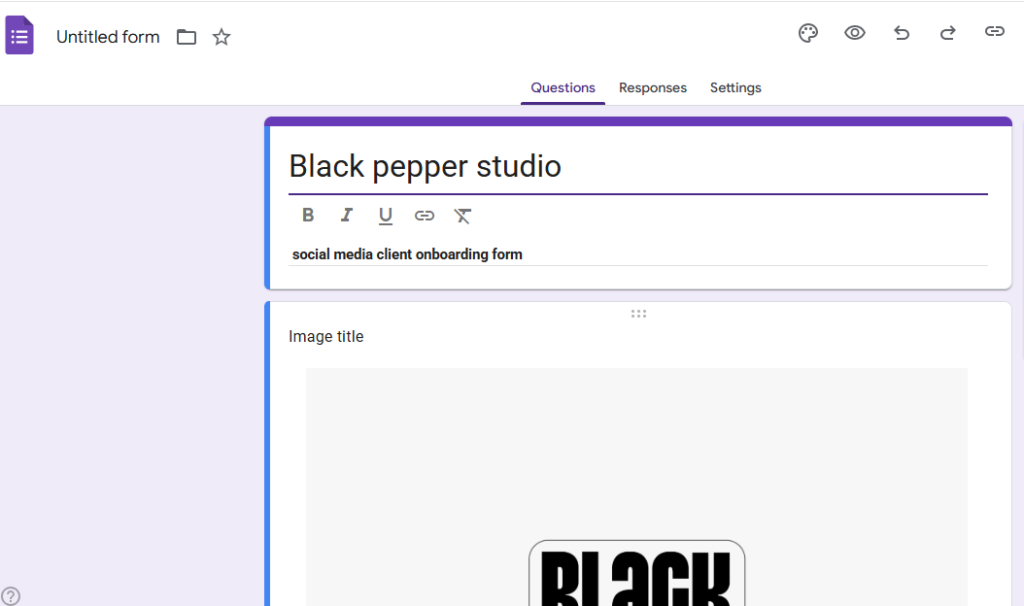Viewport: 1024px width, 606px height.
Task: Click the Image title label
Action: click(326, 336)
